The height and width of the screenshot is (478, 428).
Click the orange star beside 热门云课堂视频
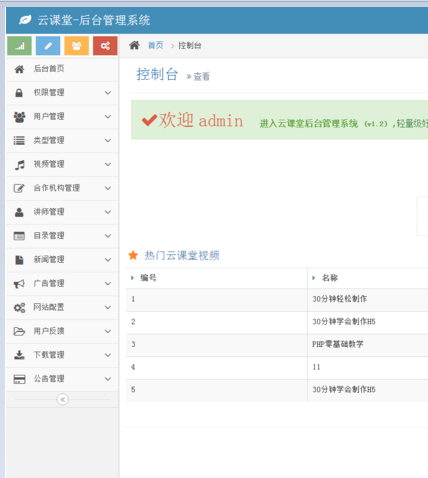(133, 255)
